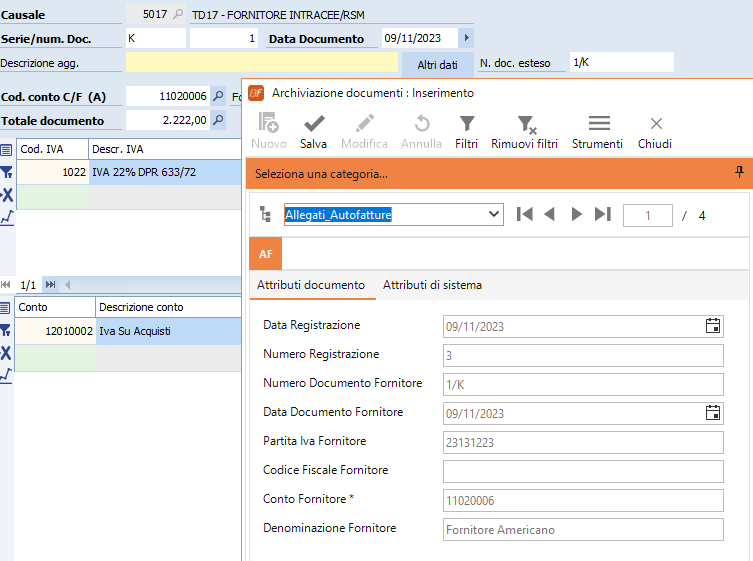Click the Altri dati button

tap(437, 64)
